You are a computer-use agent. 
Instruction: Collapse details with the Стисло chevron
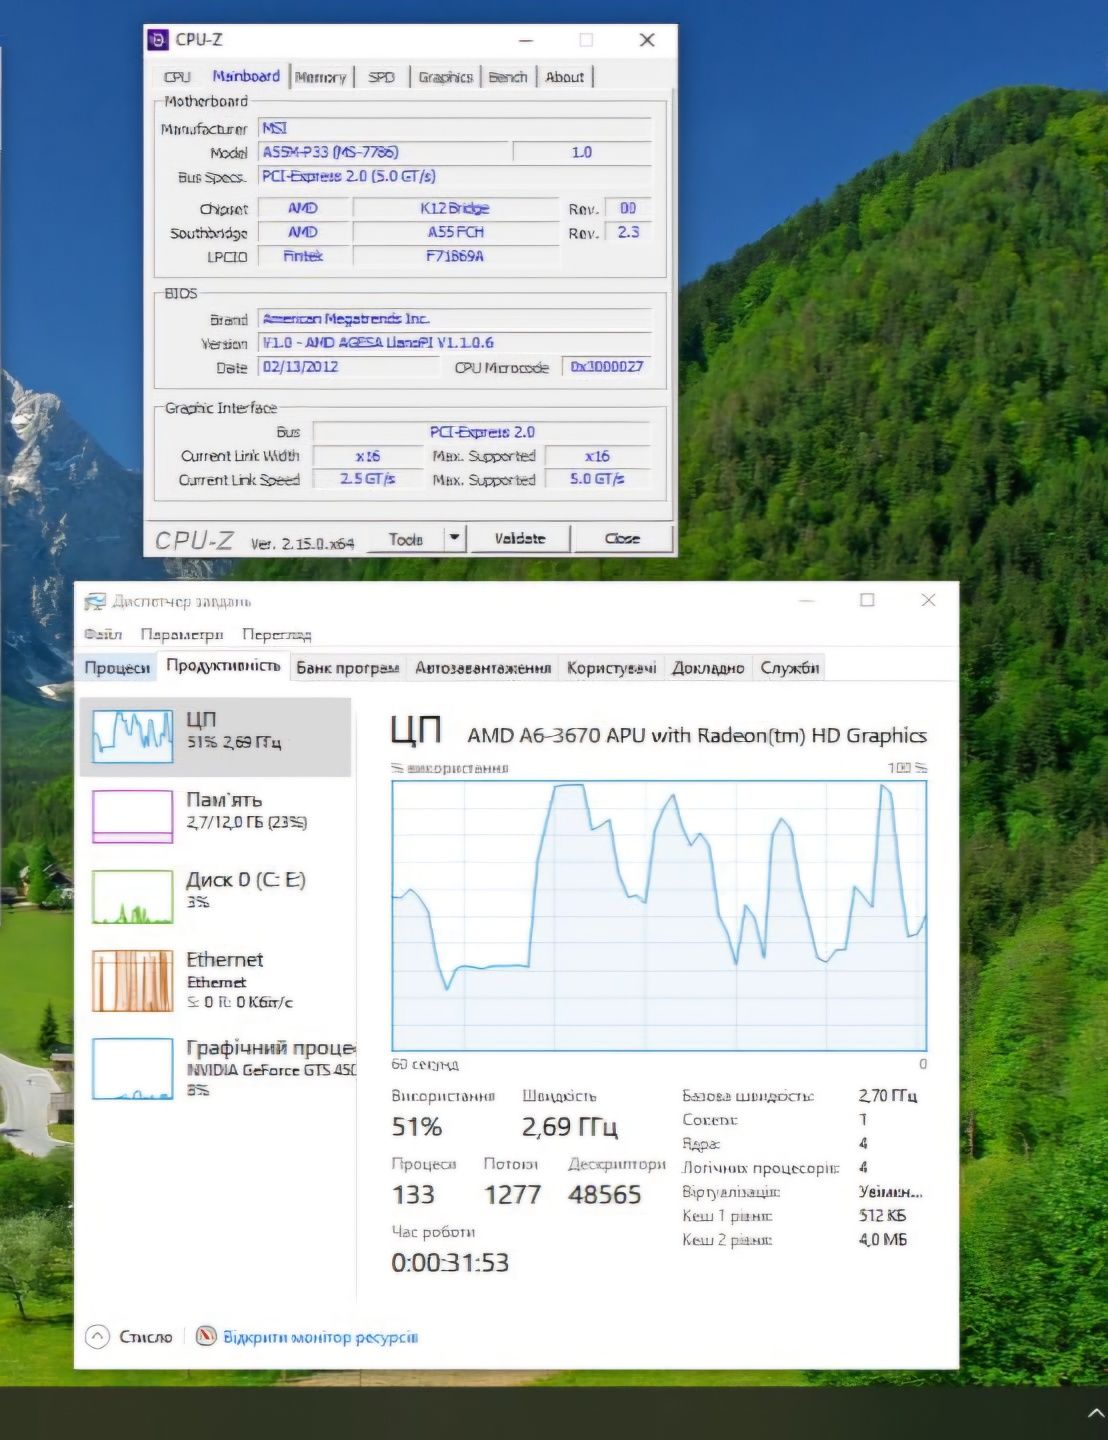pos(97,1336)
